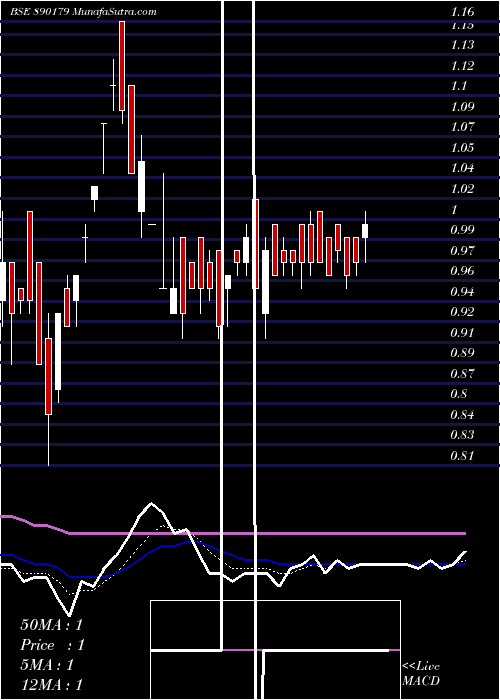This screenshot has height=700, width=500.
Task: Click the 1.13 price axis label
Action: coord(462,45)
